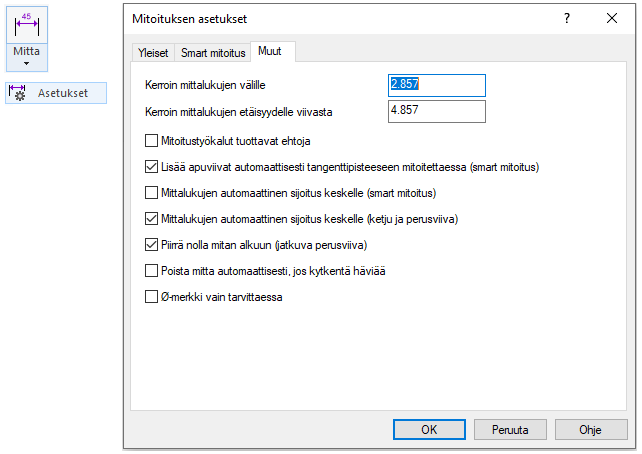Toggle ketju ja perusviiva keskelle checkbox

(x=152, y=219)
